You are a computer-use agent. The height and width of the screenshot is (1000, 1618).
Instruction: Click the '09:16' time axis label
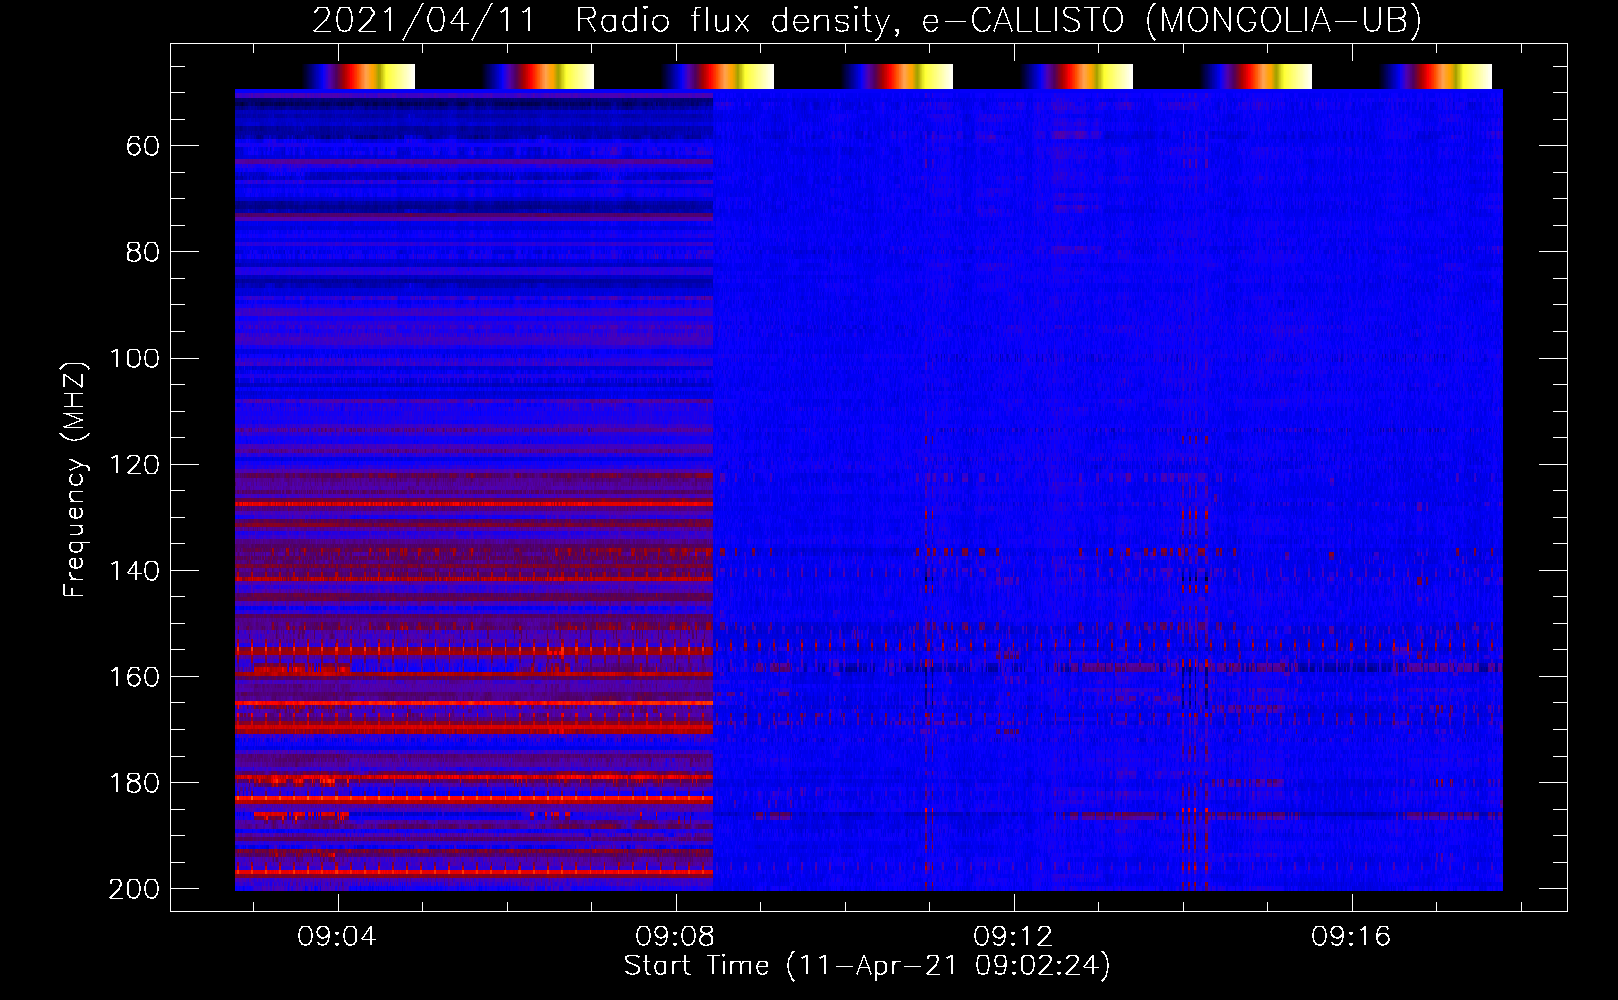1352,936
